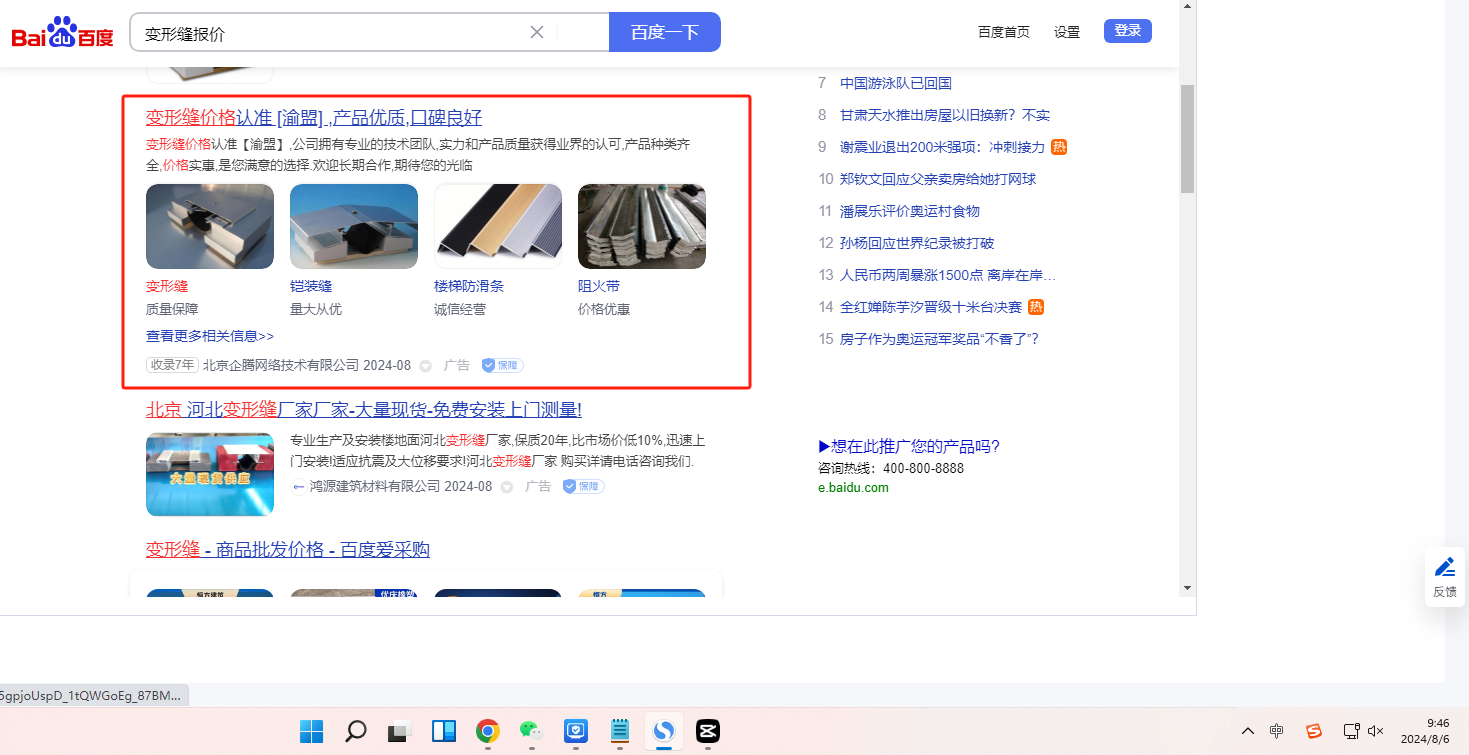Screen dimensions: 1469x755
Task: Open Windows taskbar search
Action: coord(355,731)
